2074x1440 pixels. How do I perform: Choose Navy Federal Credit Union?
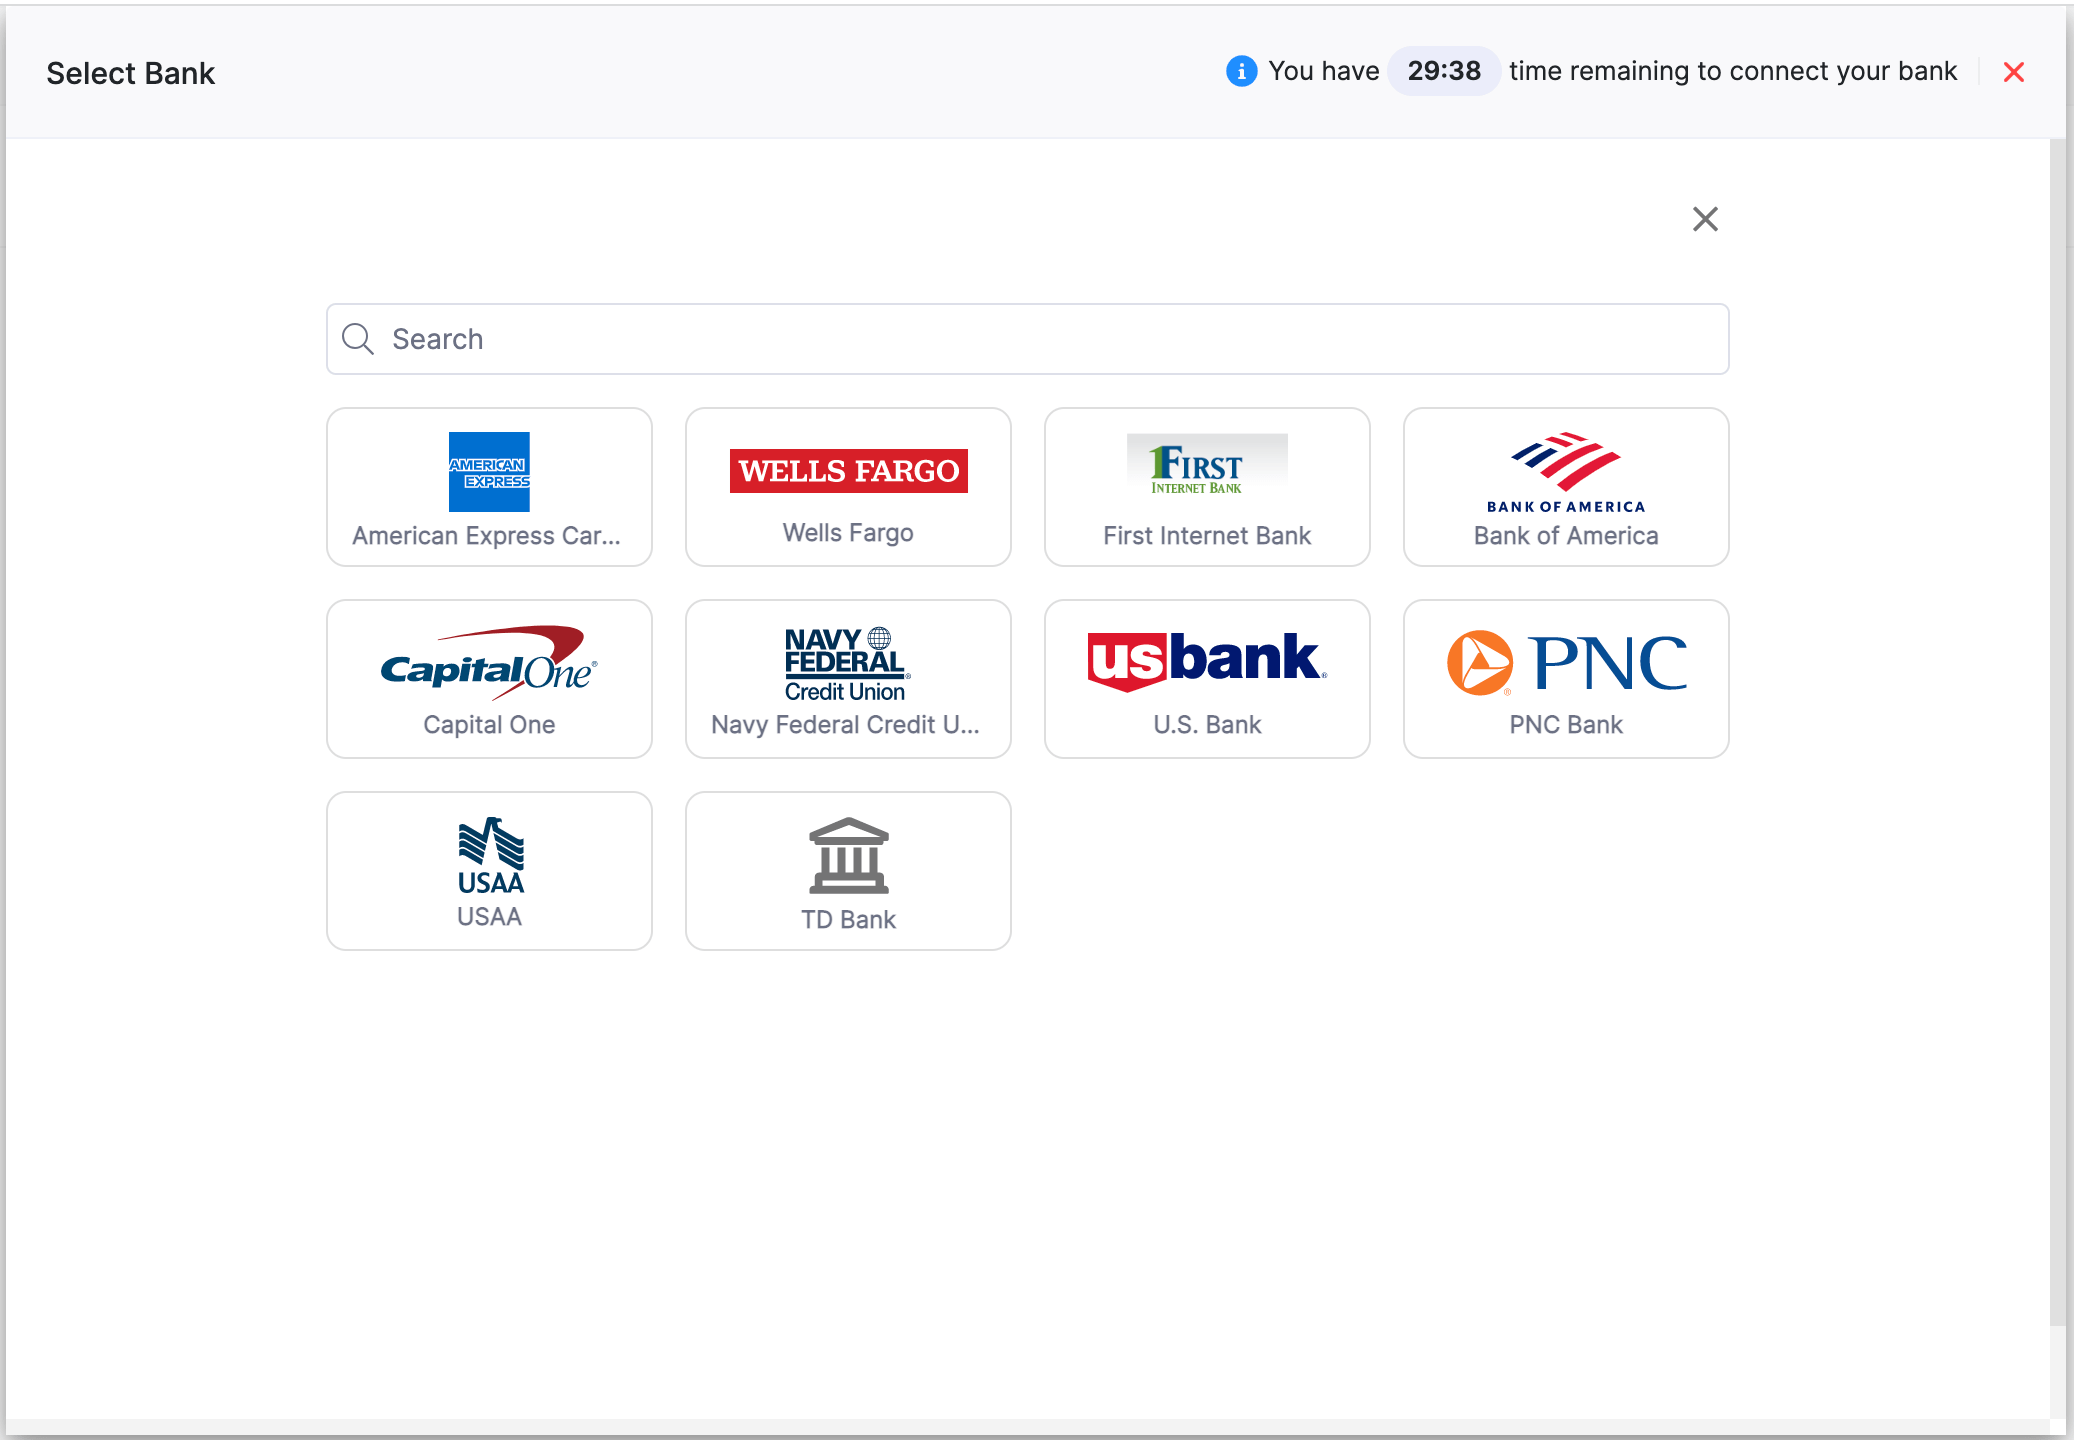click(848, 678)
